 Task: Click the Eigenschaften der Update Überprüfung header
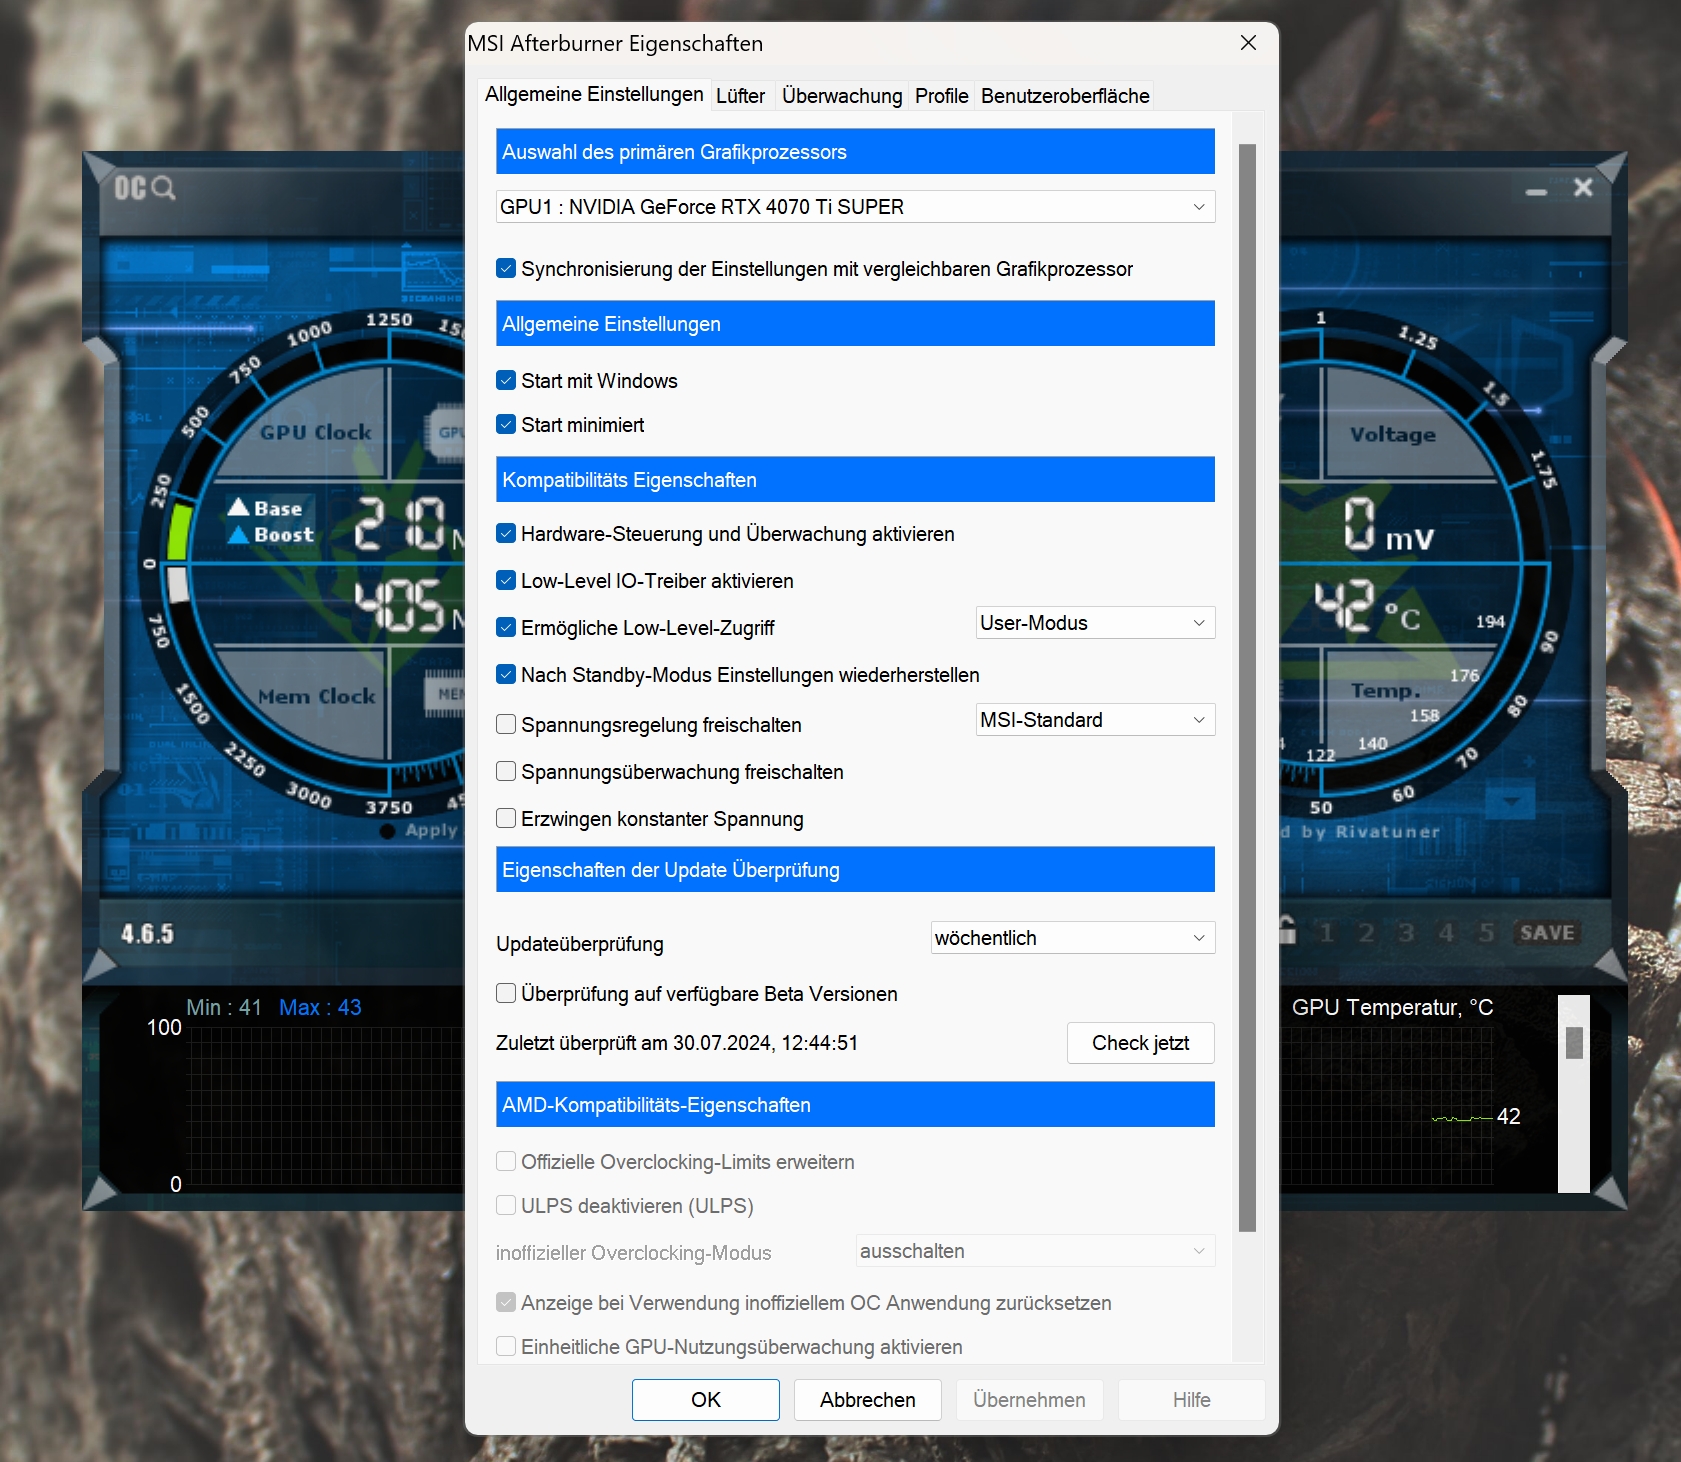click(855, 869)
